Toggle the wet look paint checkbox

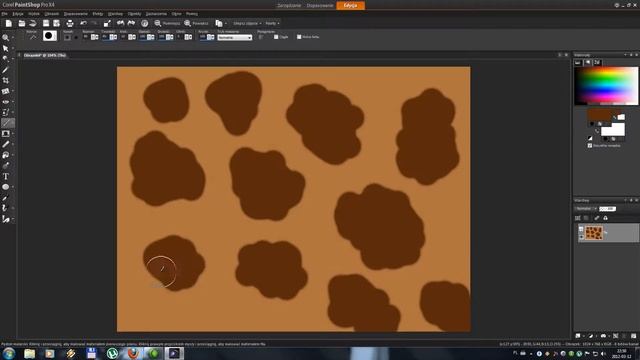[x=299, y=37]
